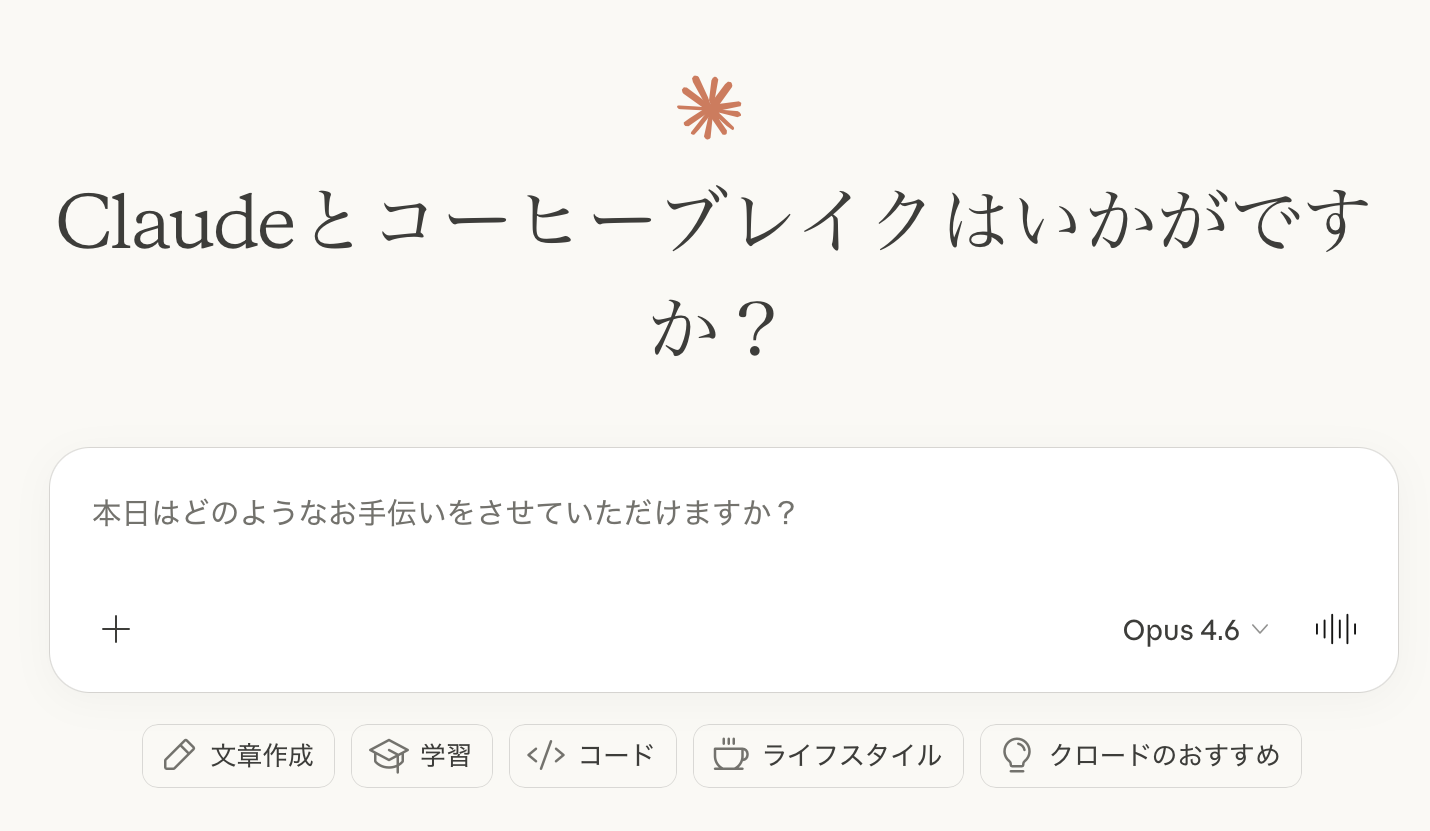1430x831 pixels.
Task: Click the code brackets icon beside コード
Action: coord(546,755)
